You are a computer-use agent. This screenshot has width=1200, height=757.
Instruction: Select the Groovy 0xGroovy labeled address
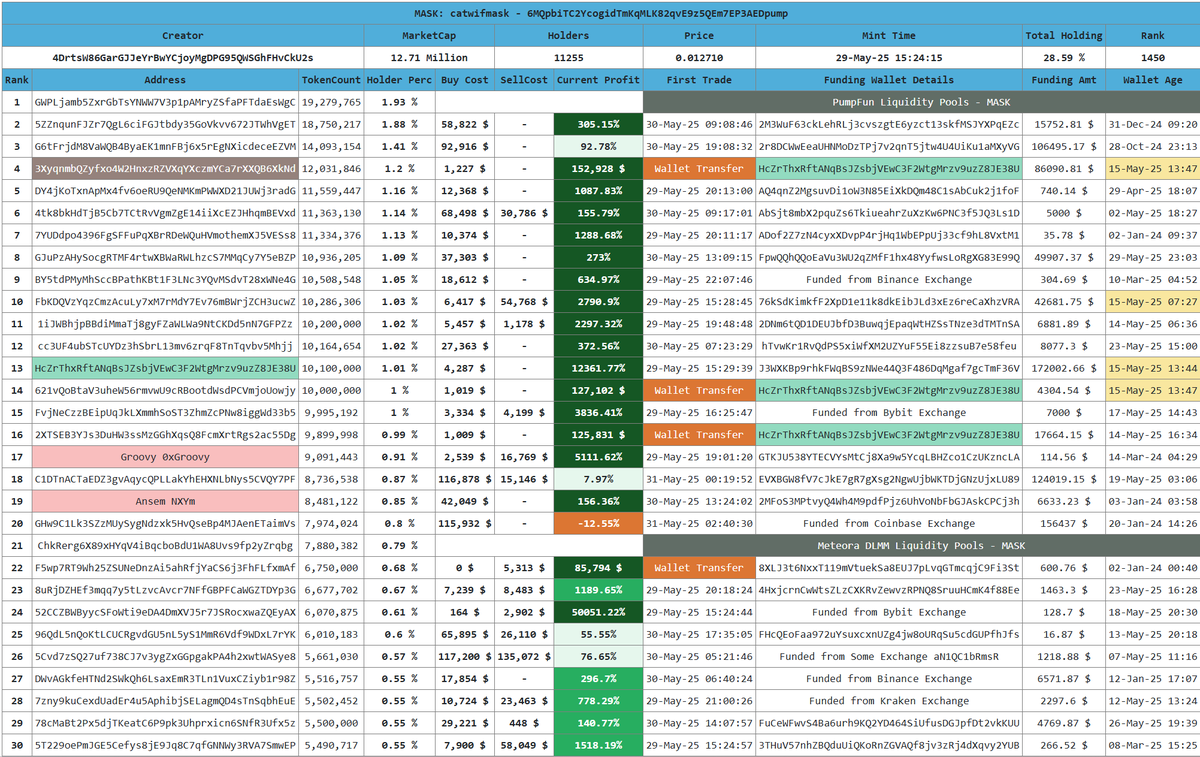165,456
